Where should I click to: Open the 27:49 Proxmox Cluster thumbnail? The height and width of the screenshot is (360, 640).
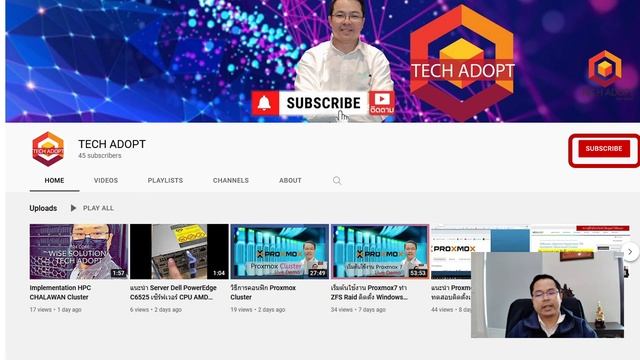(280, 251)
